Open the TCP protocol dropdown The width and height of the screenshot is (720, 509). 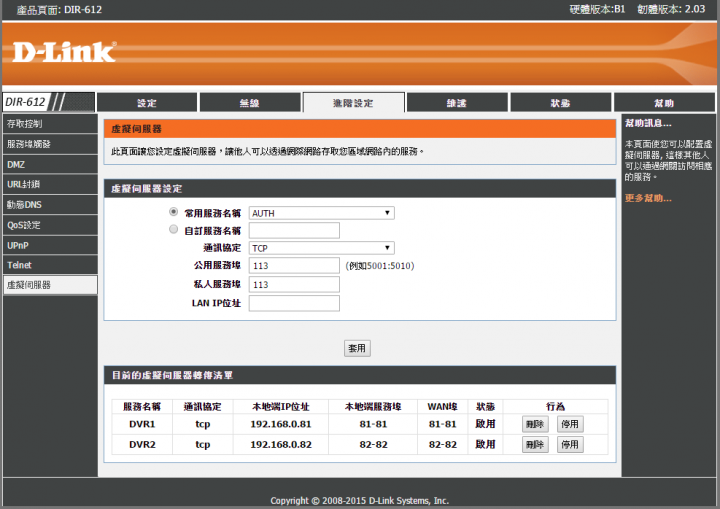[321, 248]
